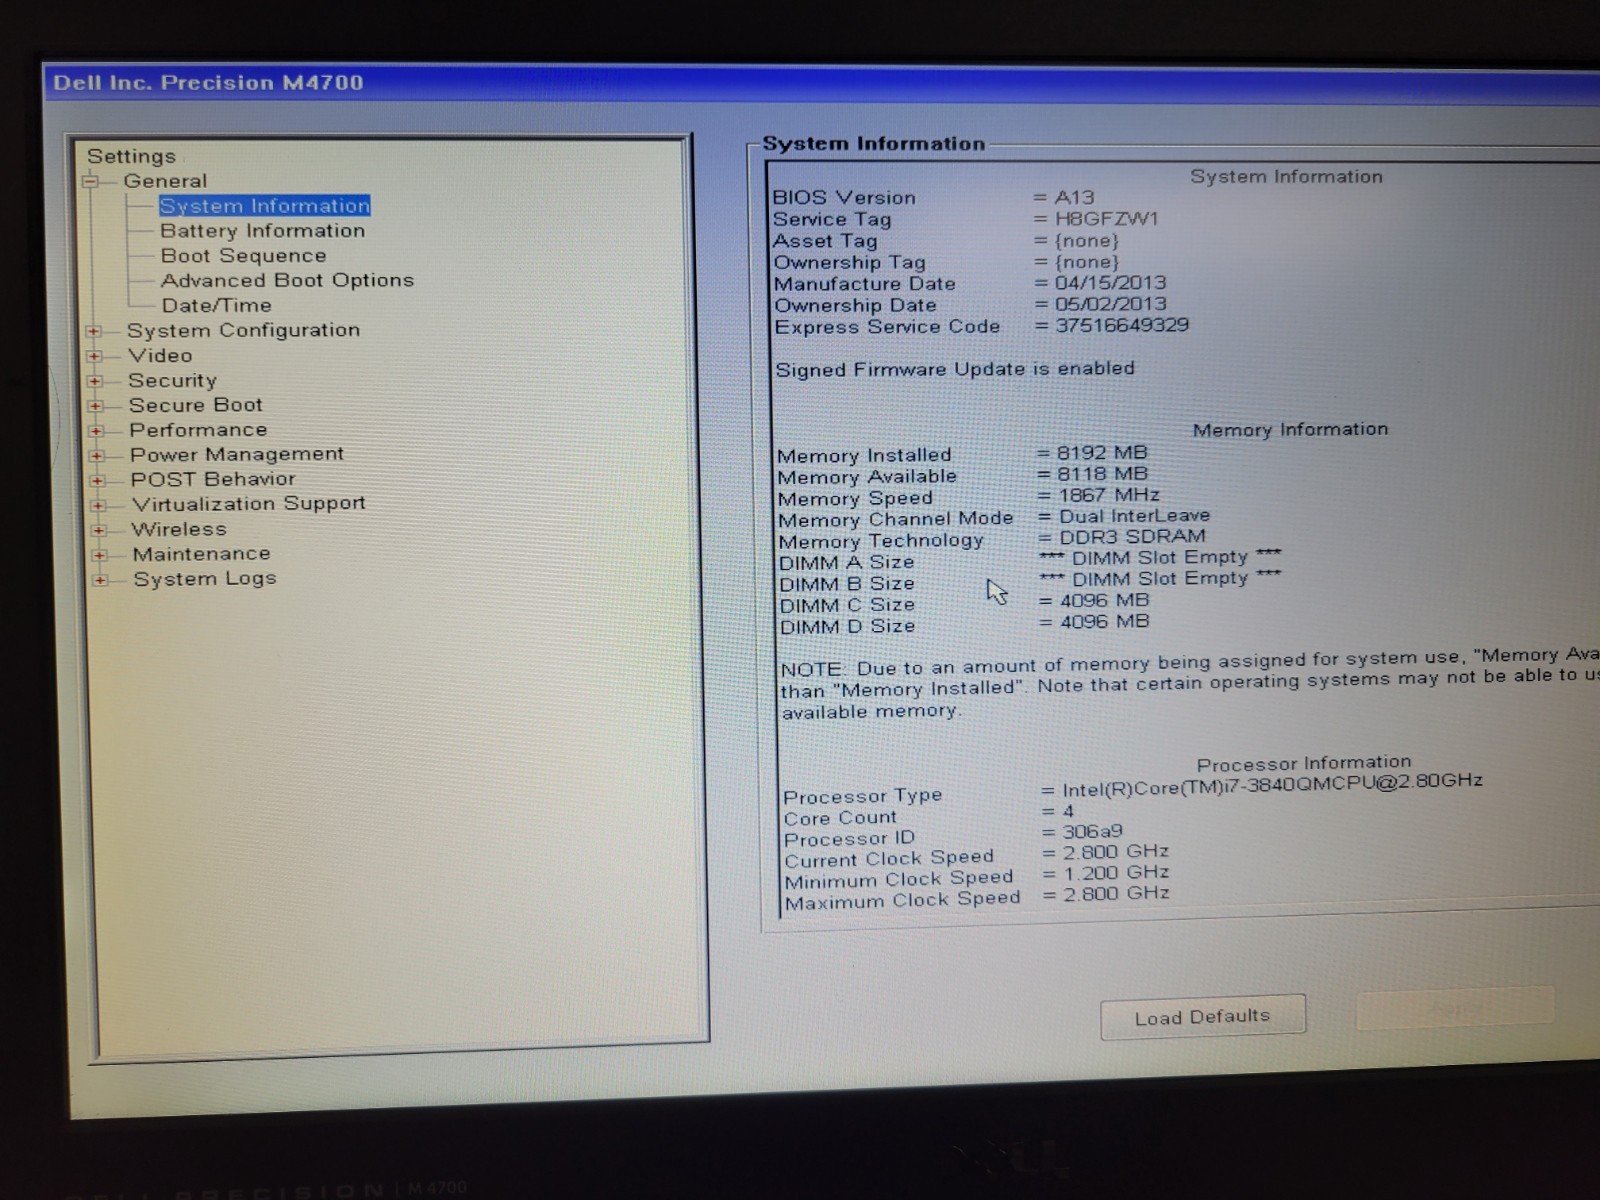
Task: Select the System Logs category label
Action: tap(205, 579)
